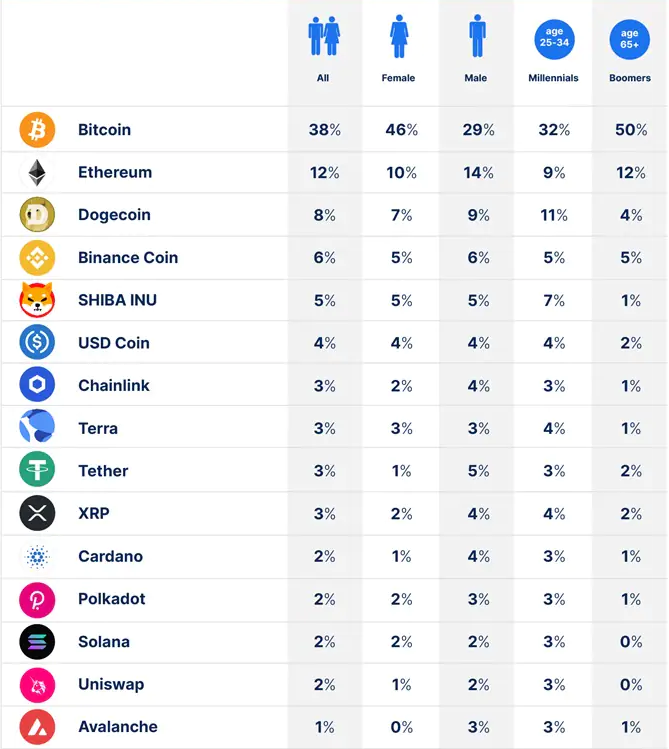Click the yellow Binance Coin icon
This screenshot has width=669, height=749.
pyautogui.click(x=37, y=258)
